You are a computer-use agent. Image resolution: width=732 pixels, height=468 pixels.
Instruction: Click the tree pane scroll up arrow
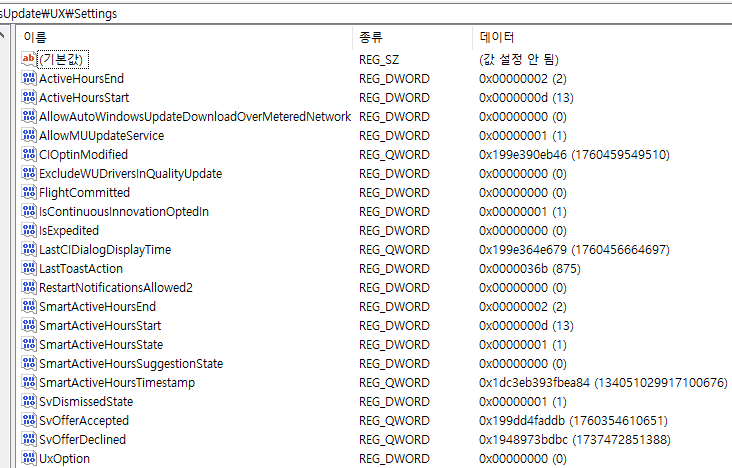pyautogui.click(x=2, y=35)
